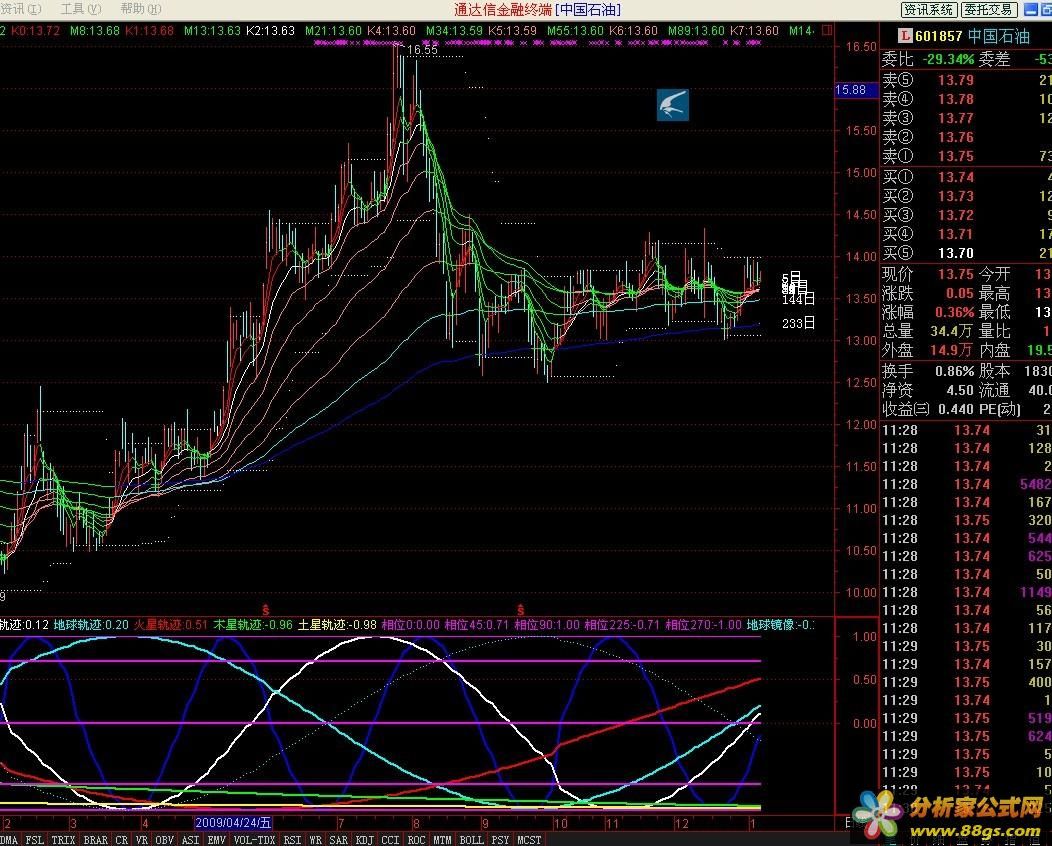This screenshot has height=846, width=1052.
Task: Click the 买③ price 13.72
Action: (x=955, y=215)
